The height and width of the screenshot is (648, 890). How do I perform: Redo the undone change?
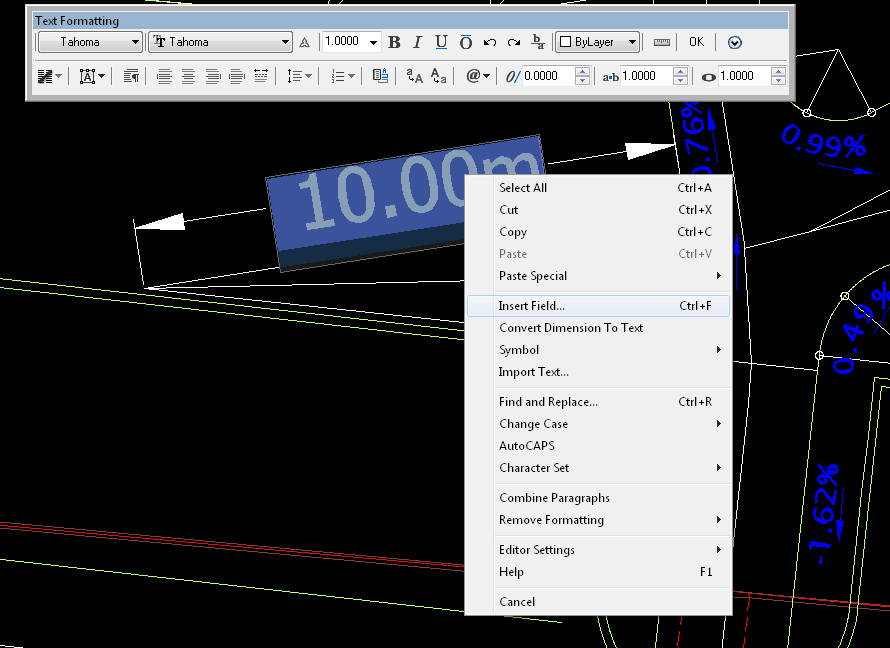point(513,42)
